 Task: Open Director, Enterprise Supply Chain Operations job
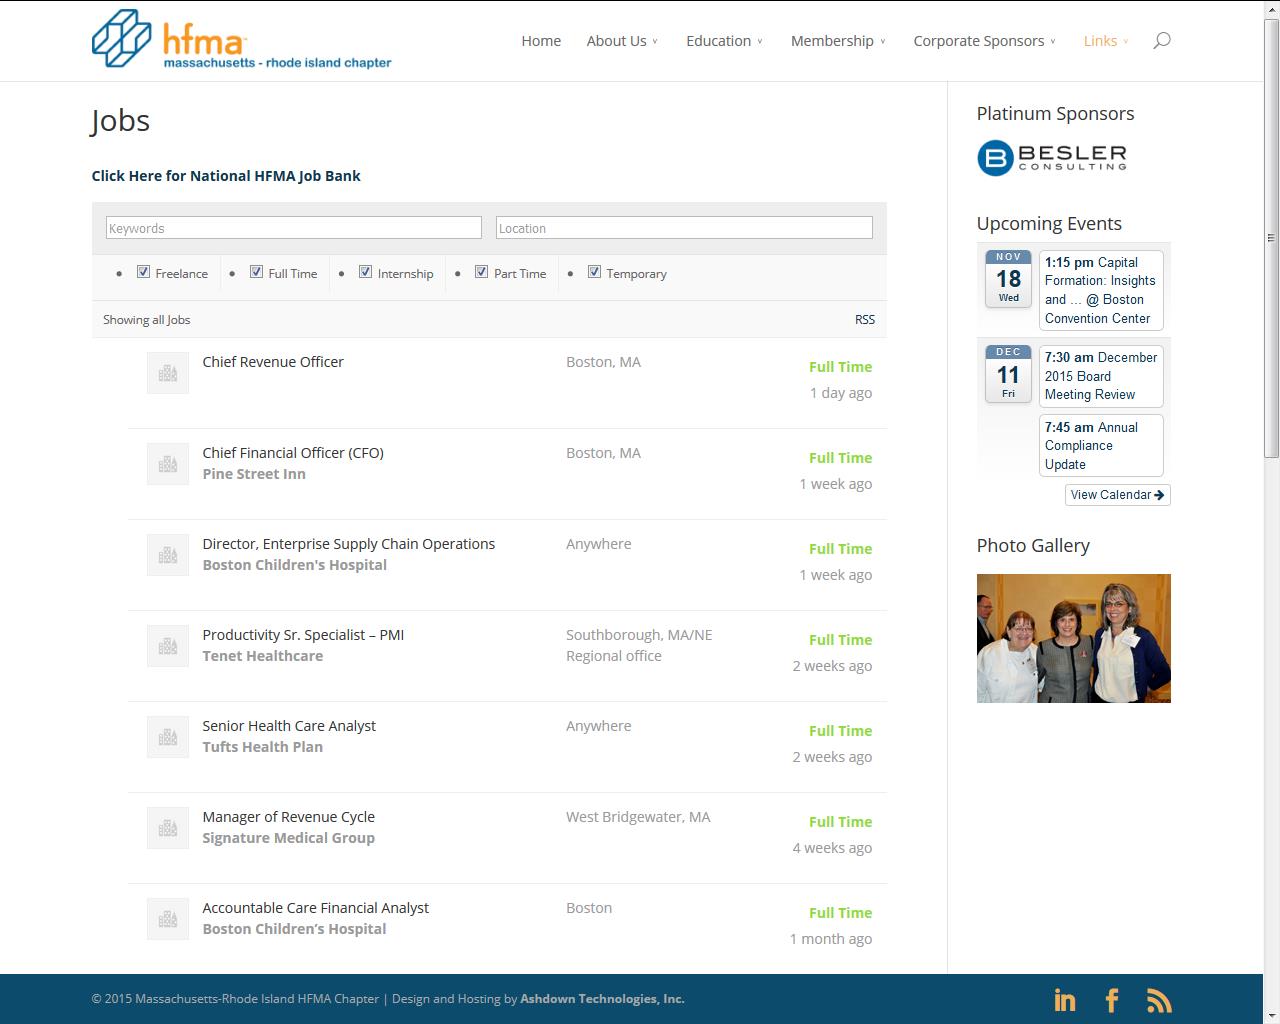(x=349, y=544)
